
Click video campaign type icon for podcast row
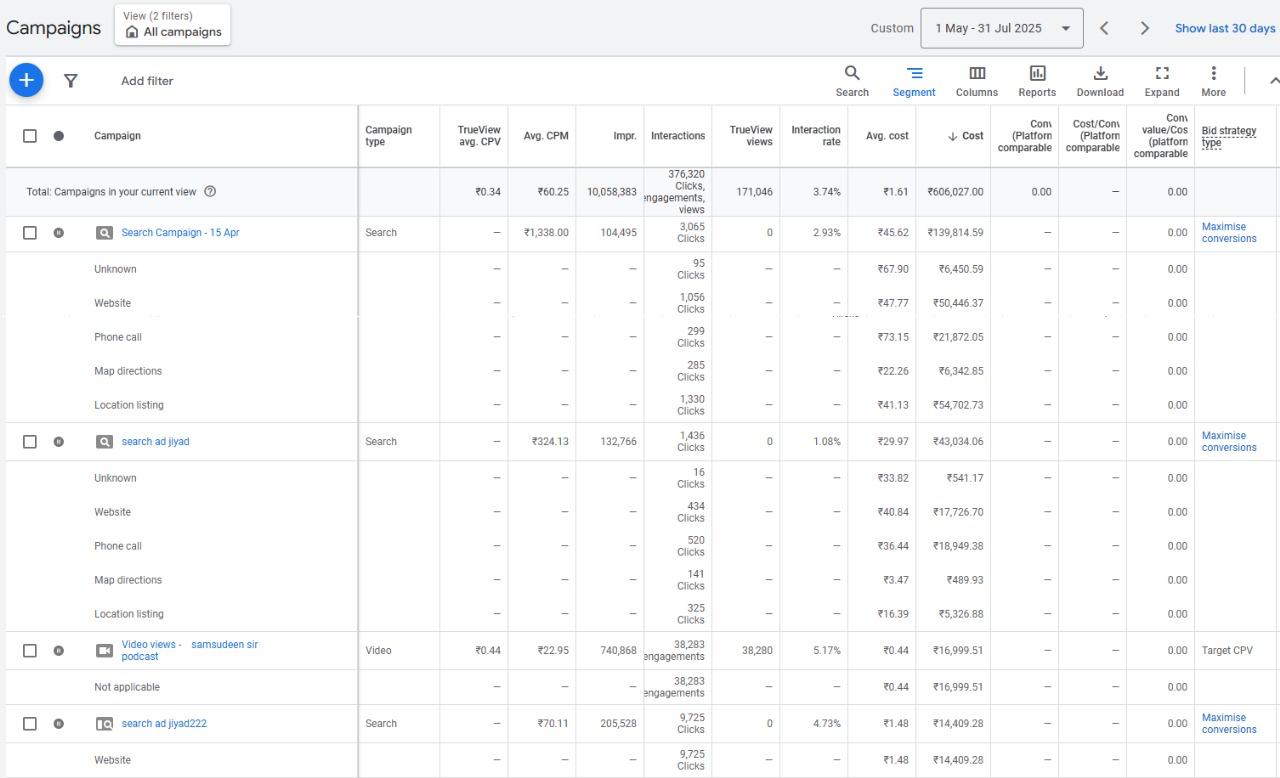point(104,651)
